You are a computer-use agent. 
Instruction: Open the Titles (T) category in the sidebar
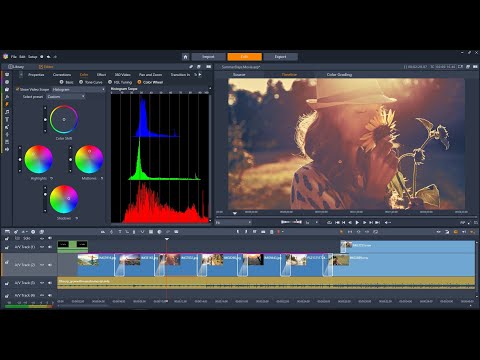[7, 119]
